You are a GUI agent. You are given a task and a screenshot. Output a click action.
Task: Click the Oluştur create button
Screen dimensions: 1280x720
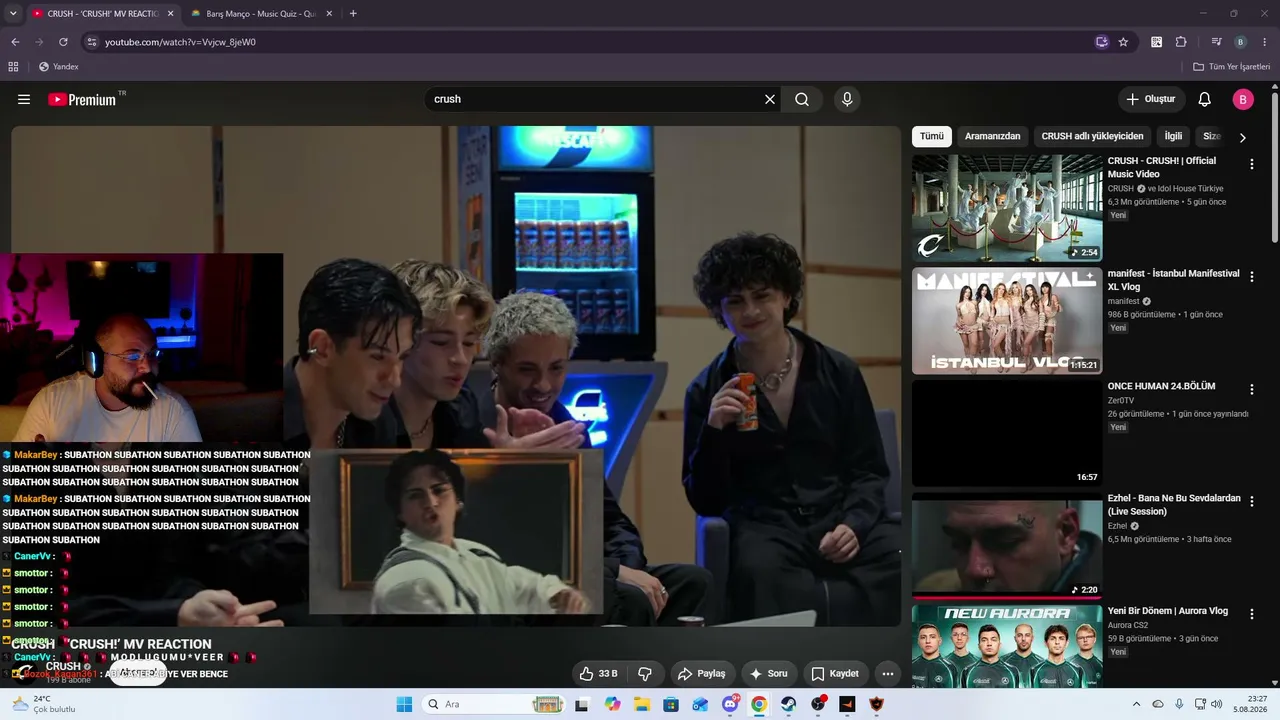pyautogui.click(x=1151, y=99)
